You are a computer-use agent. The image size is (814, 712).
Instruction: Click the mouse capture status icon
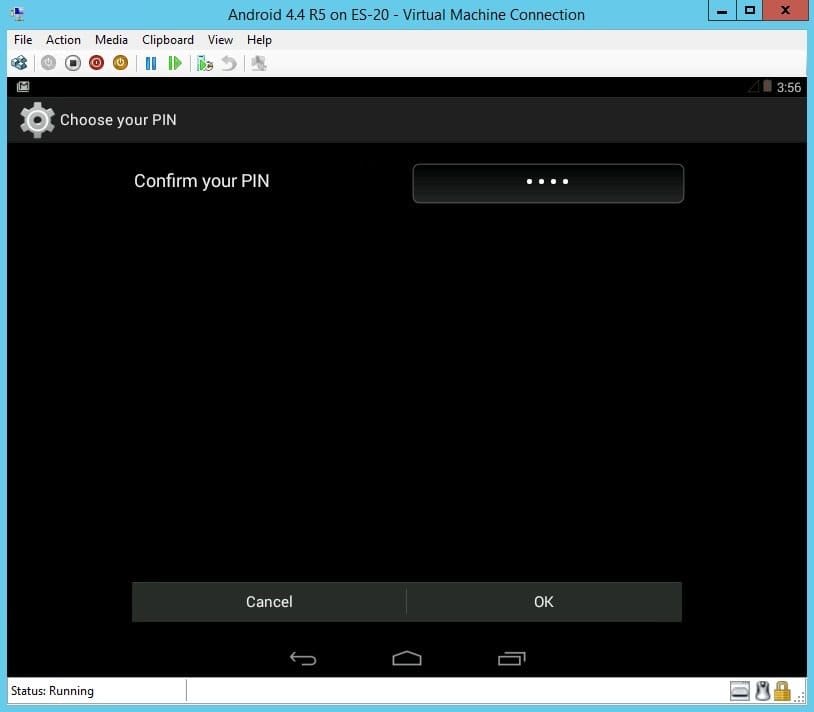pyautogui.click(x=762, y=691)
